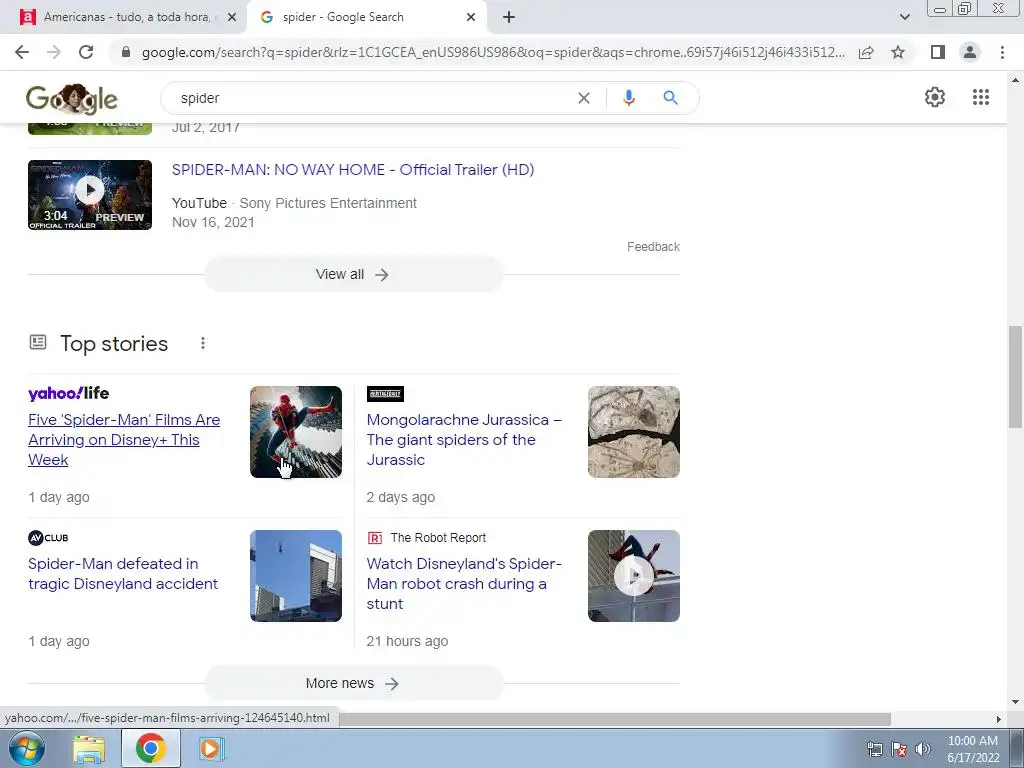Click the yahoo!life source logo
The width and height of the screenshot is (1024, 768).
(69, 393)
